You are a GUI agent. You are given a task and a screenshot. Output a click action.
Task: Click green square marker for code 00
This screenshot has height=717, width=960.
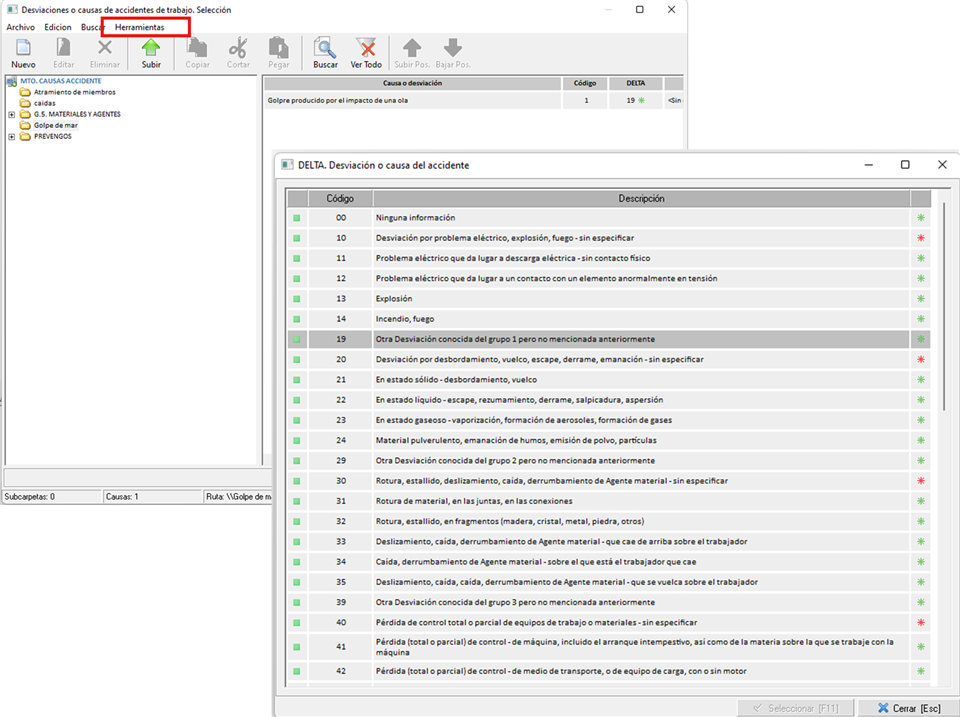[x=296, y=218]
